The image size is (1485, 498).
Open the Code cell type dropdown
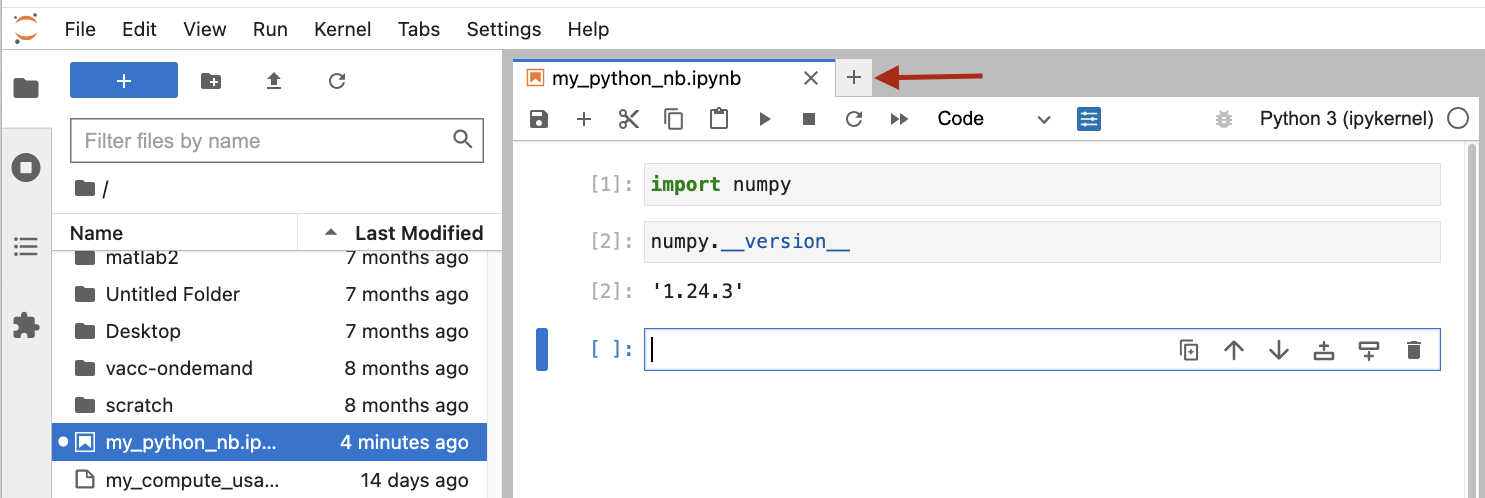click(x=994, y=119)
